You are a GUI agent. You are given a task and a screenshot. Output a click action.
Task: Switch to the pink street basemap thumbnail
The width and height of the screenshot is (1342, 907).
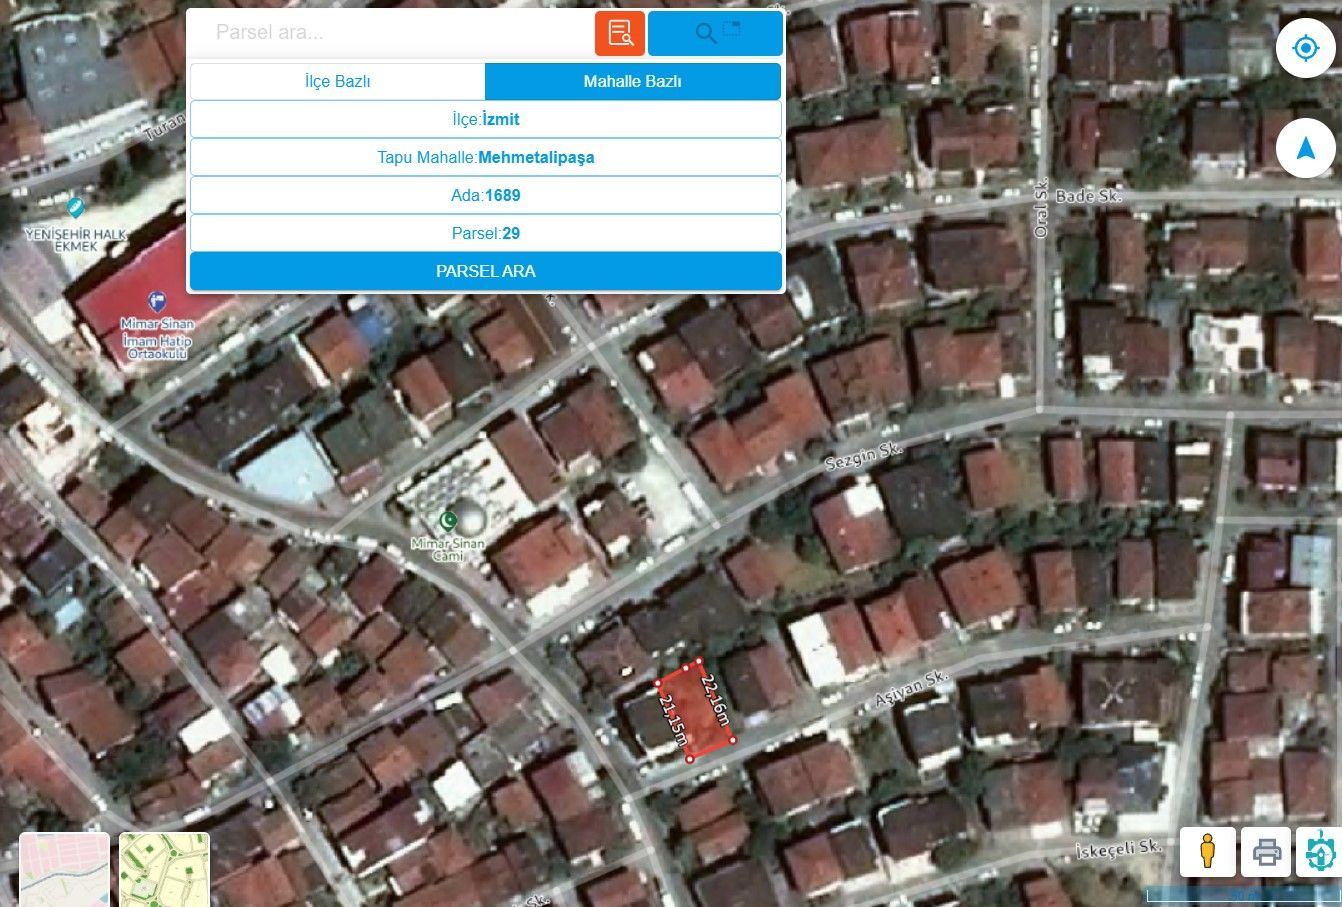[x=64, y=869]
